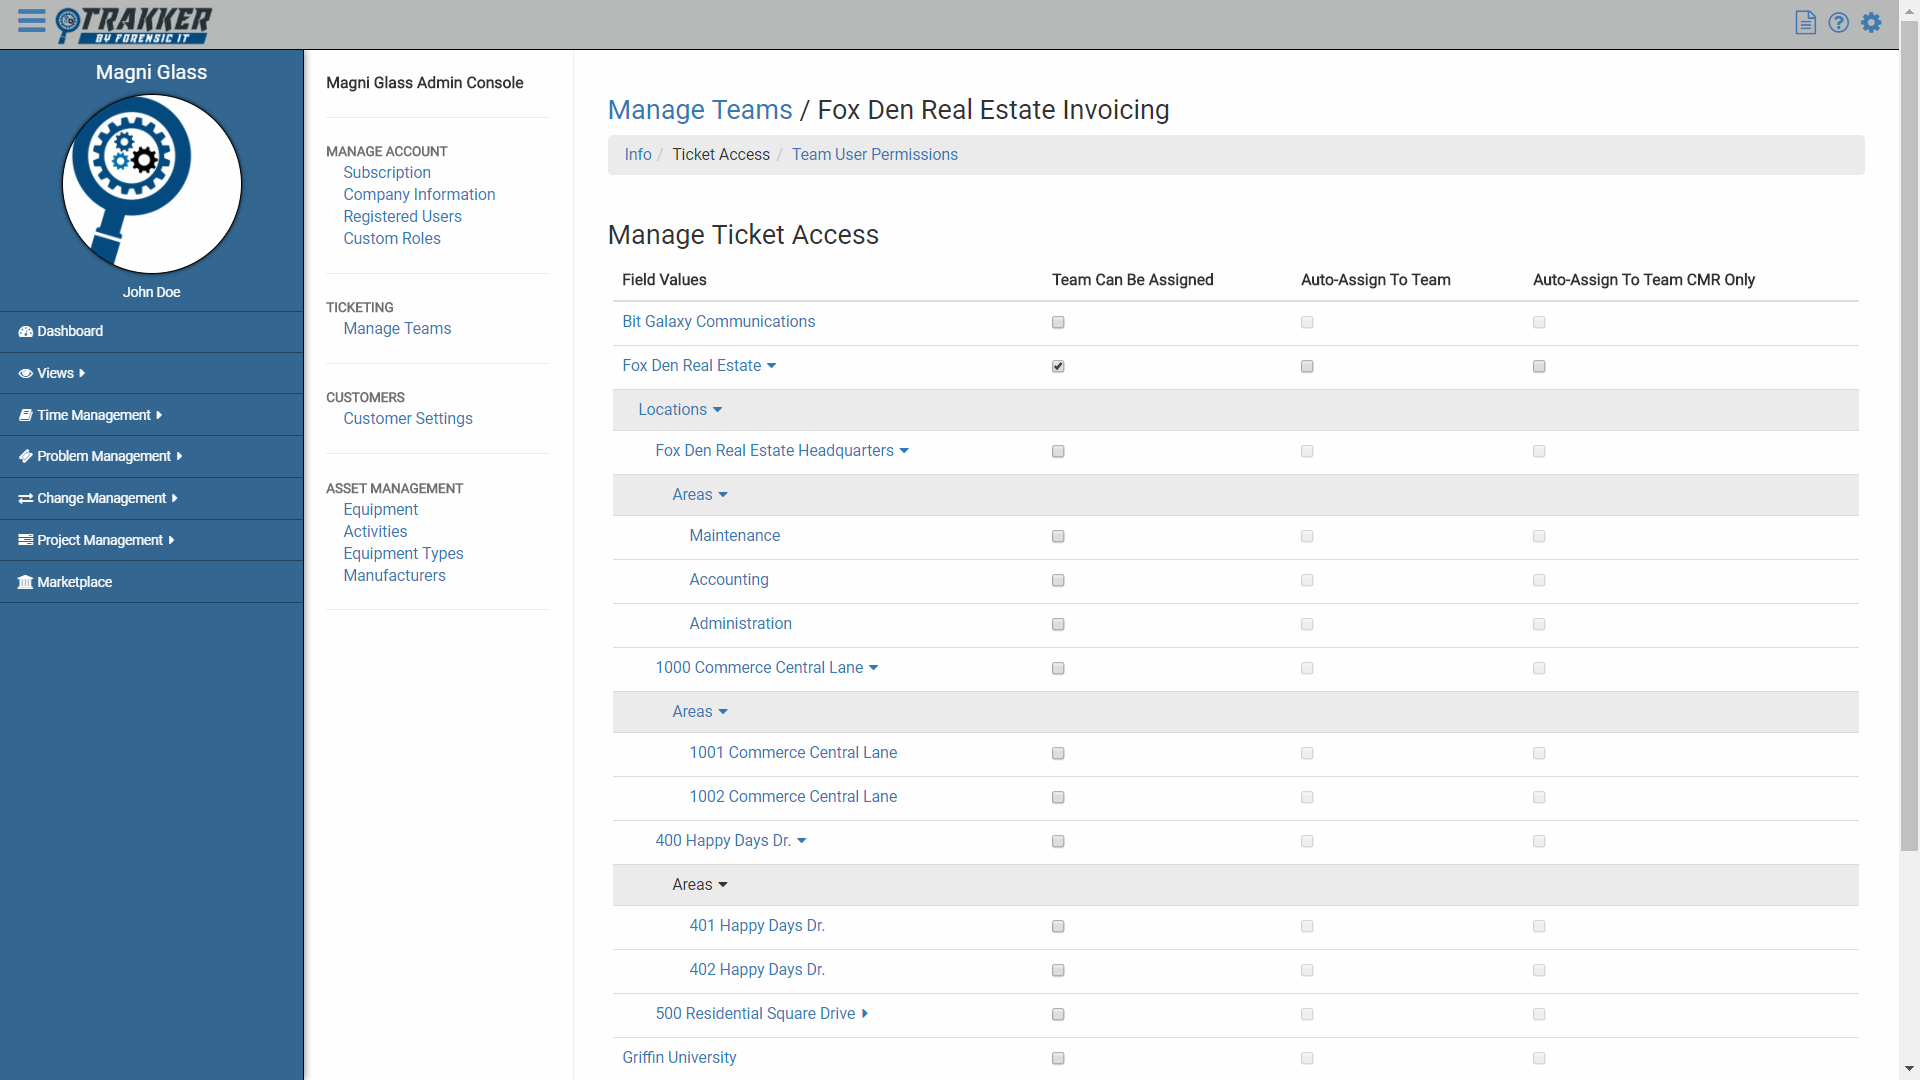The width and height of the screenshot is (1920, 1080).
Task: Check Team Can Be Assigned for Maintenance
Action: click(x=1058, y=536)
